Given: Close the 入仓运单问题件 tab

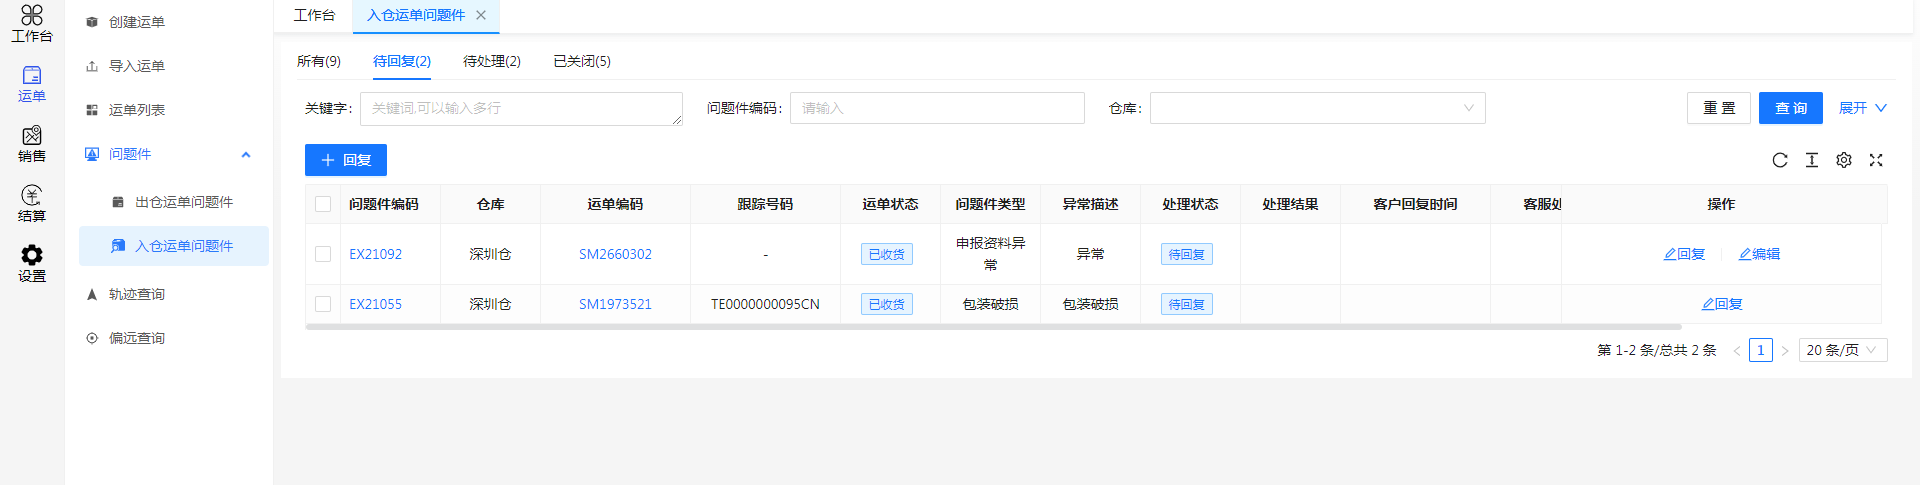Looking at the screenshot, I should pos(481,15).
